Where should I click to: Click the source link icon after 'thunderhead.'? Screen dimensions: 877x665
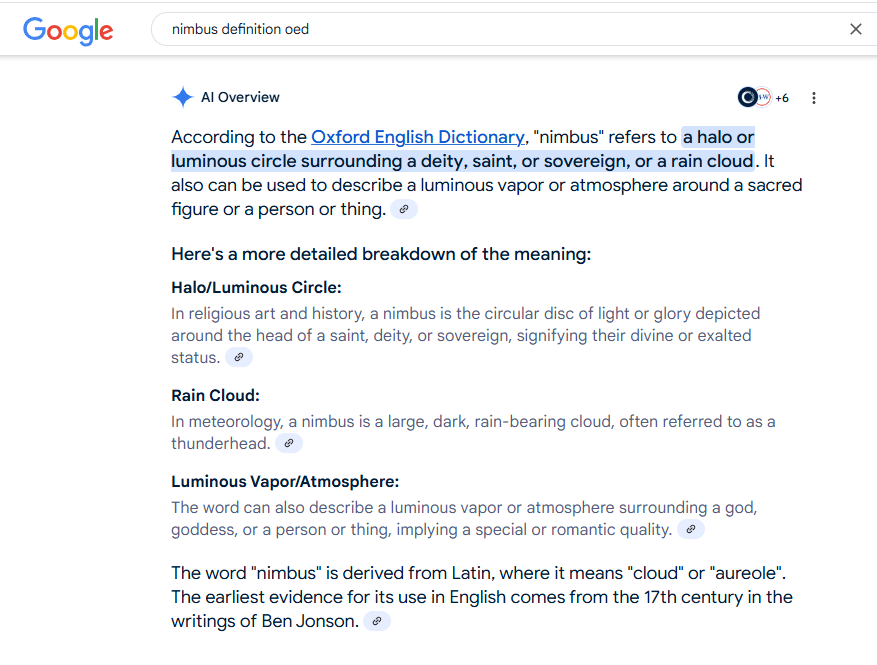[x=289, y=443]
